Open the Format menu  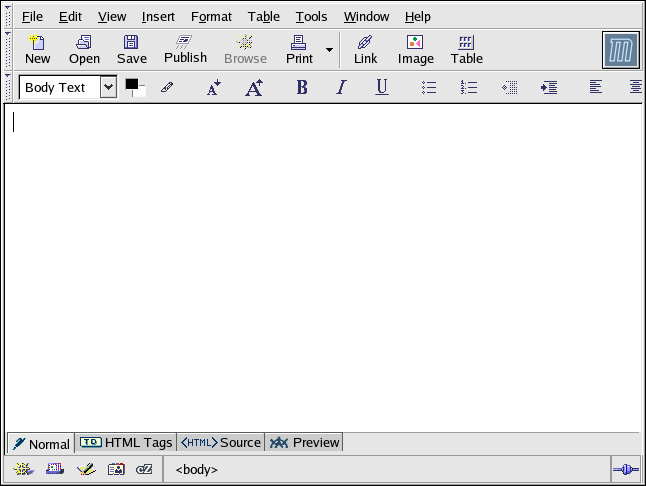coord(211,17)
